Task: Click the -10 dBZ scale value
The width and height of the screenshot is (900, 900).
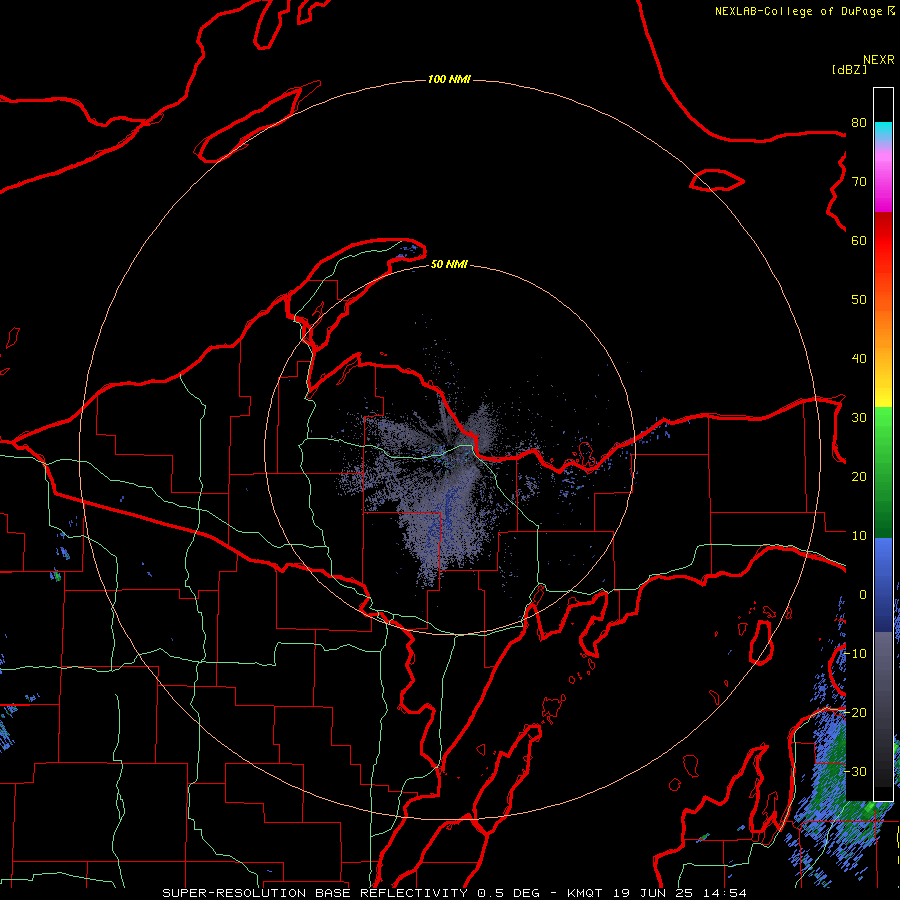Action: point(855,654)
